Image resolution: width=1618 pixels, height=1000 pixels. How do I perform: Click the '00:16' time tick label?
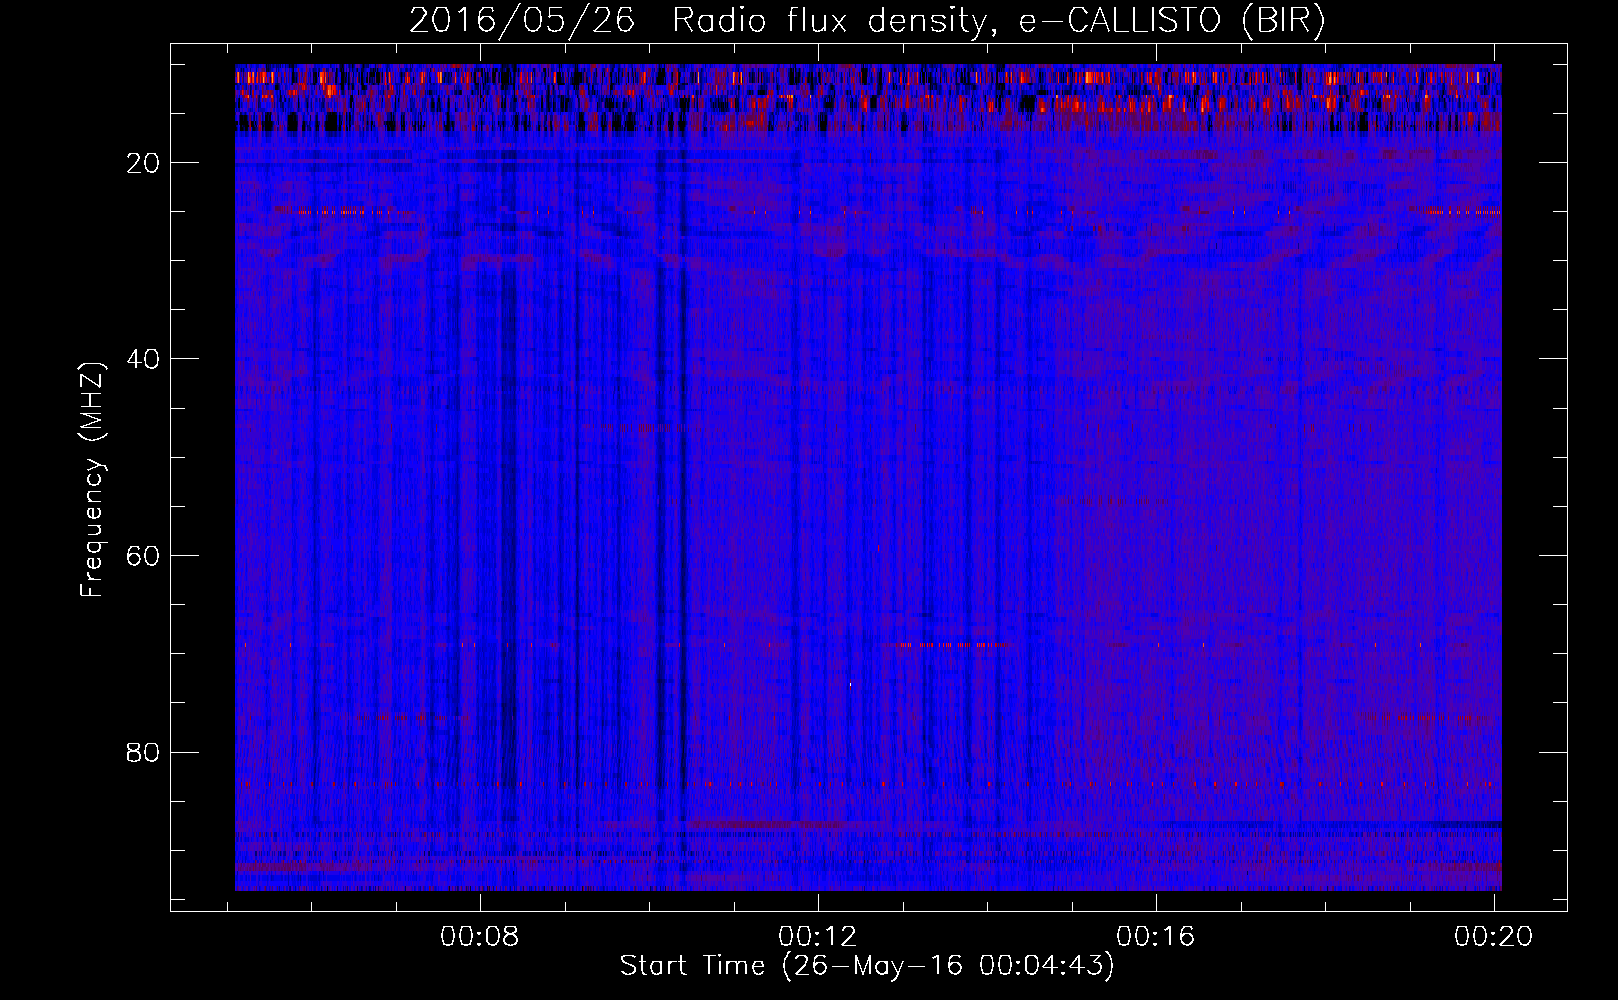[1156, 936]
